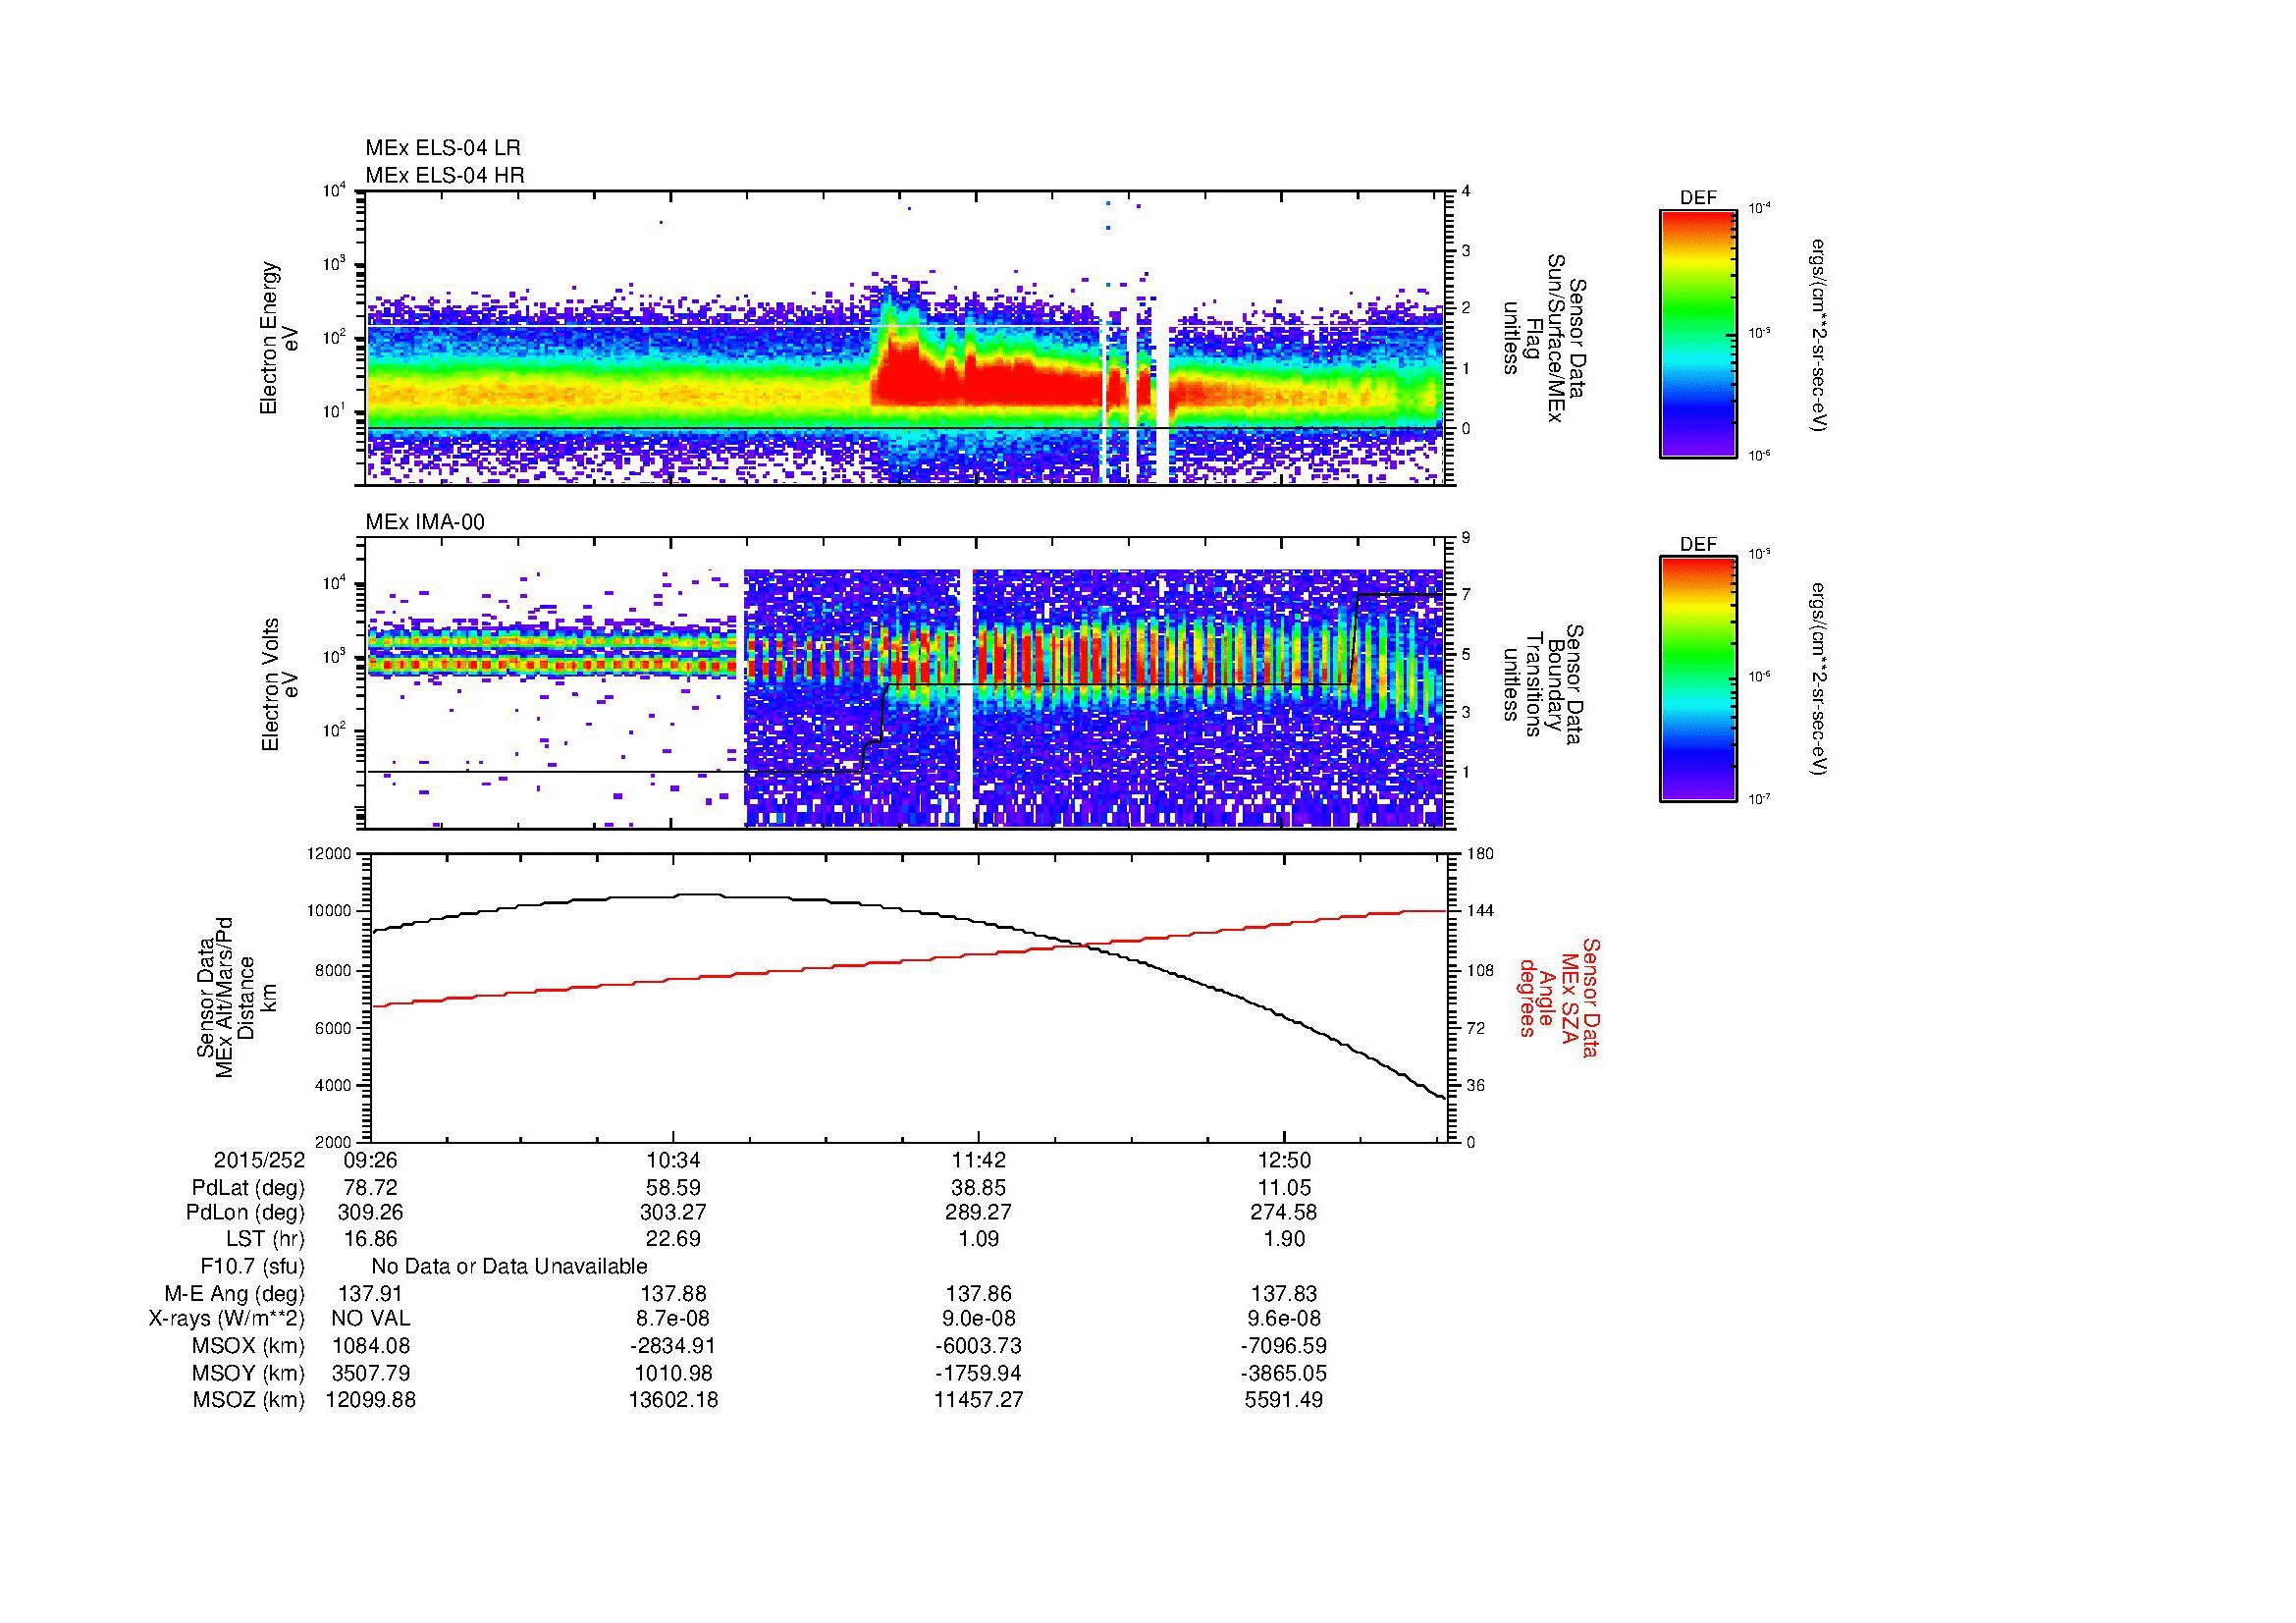Click the 'PdLat (deg)' row label

pos(248,1188)
